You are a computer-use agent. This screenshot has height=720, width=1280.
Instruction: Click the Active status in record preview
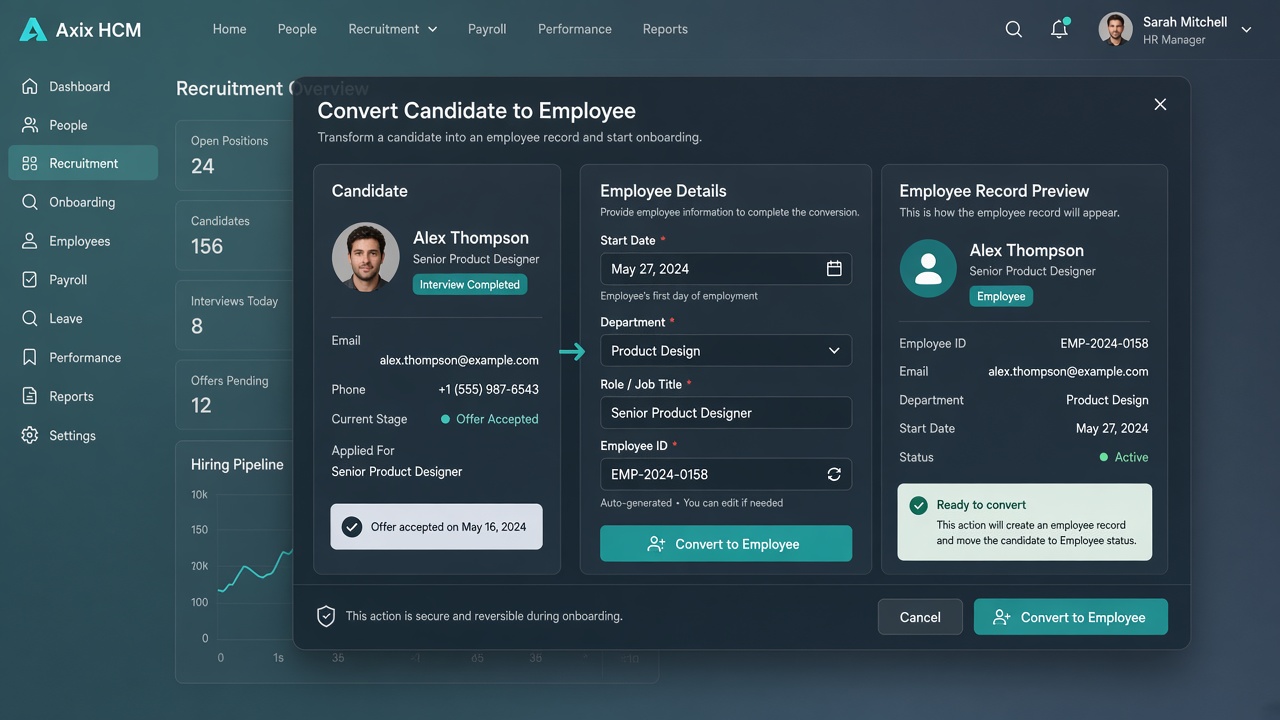click(1123, 457)
